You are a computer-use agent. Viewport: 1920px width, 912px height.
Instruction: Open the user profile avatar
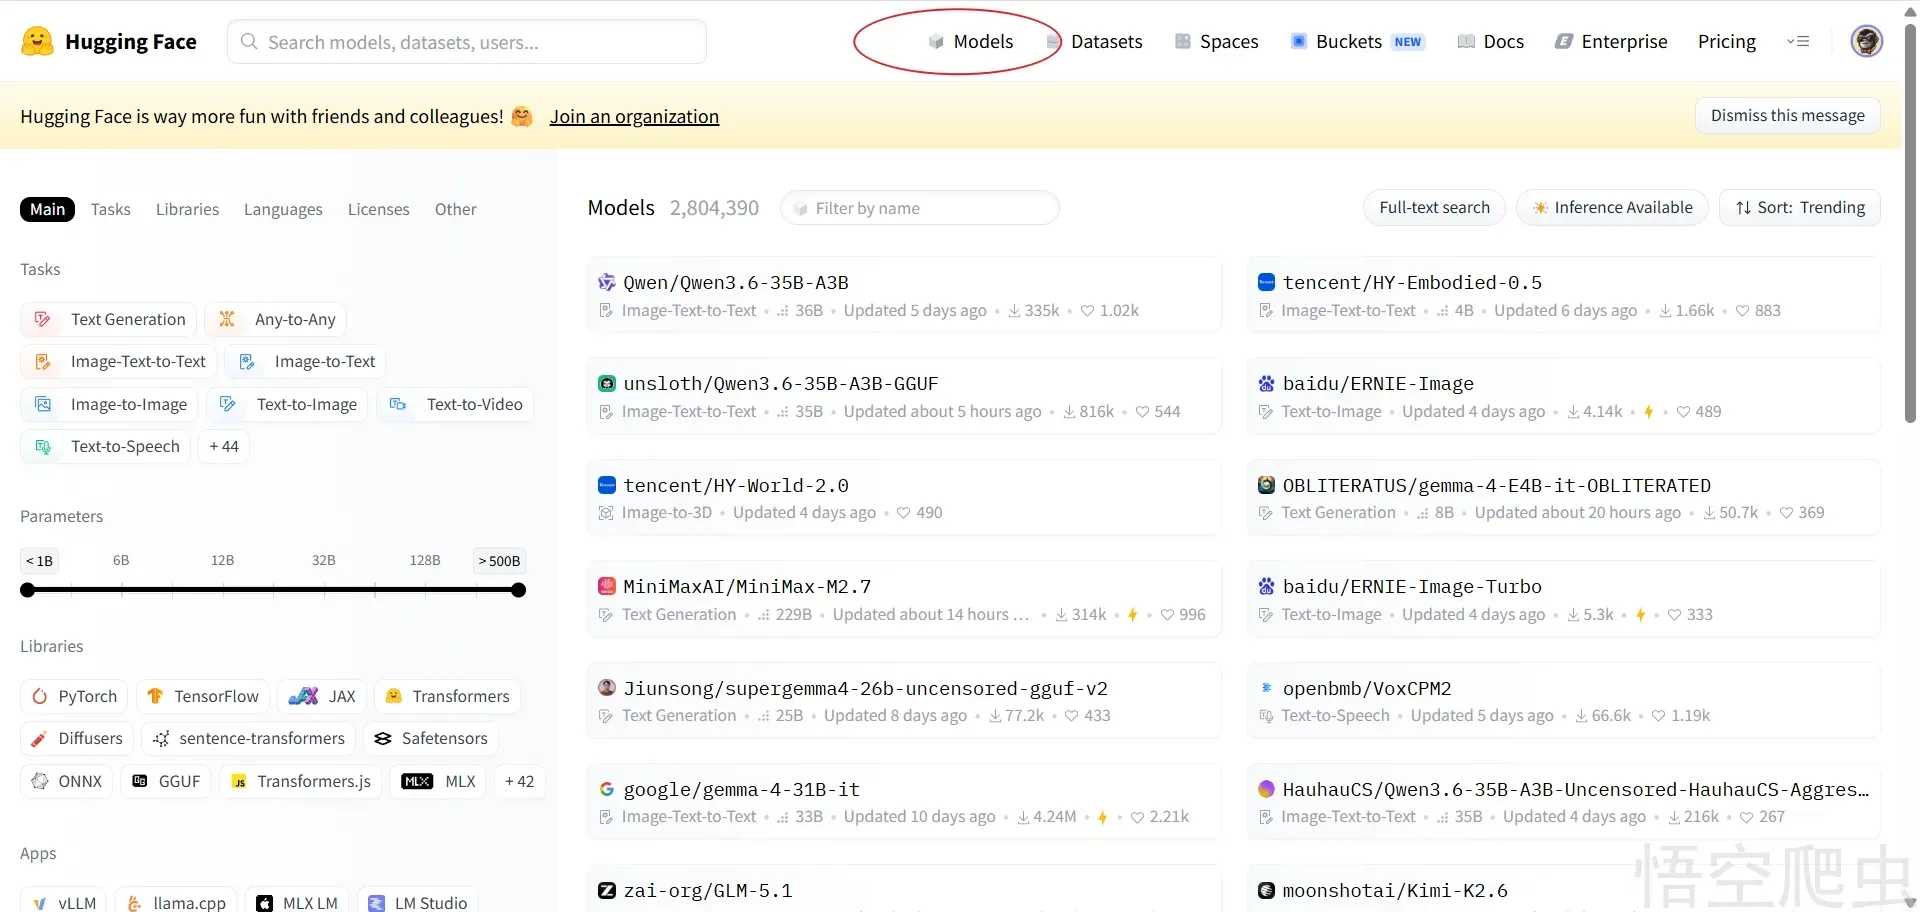coord(1866,41)
